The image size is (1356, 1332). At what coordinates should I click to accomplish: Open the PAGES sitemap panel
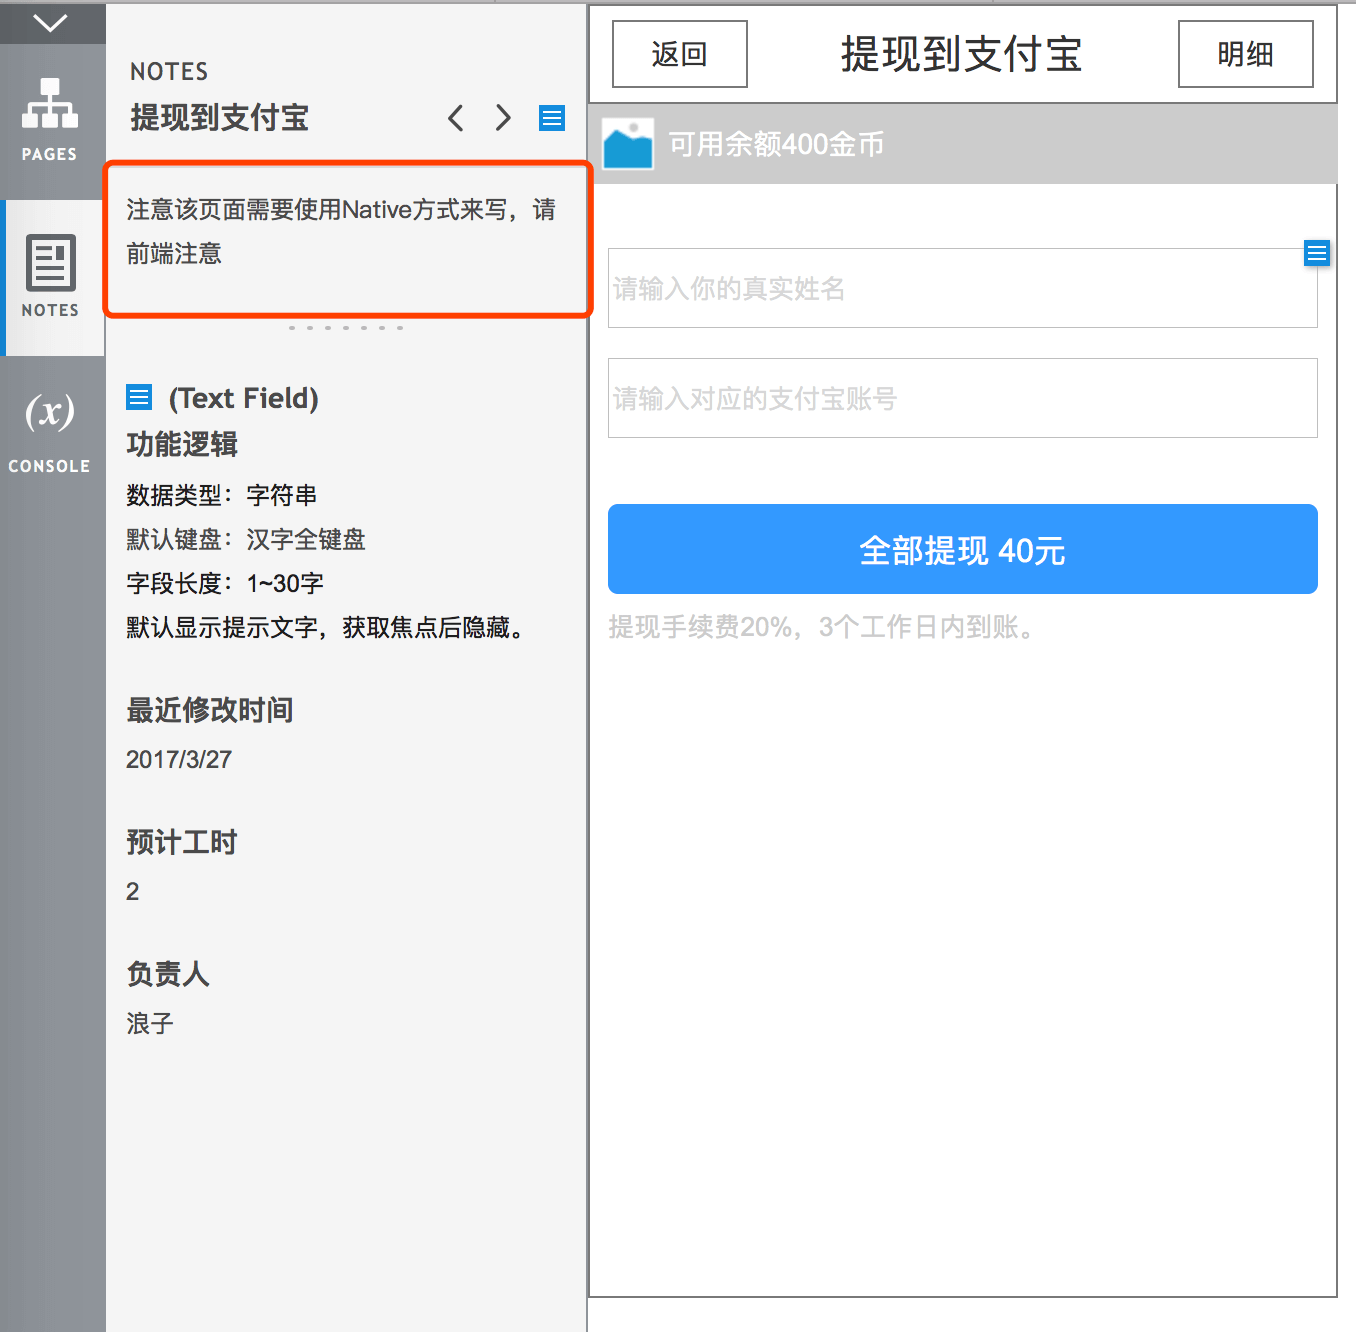click(50, 120)
